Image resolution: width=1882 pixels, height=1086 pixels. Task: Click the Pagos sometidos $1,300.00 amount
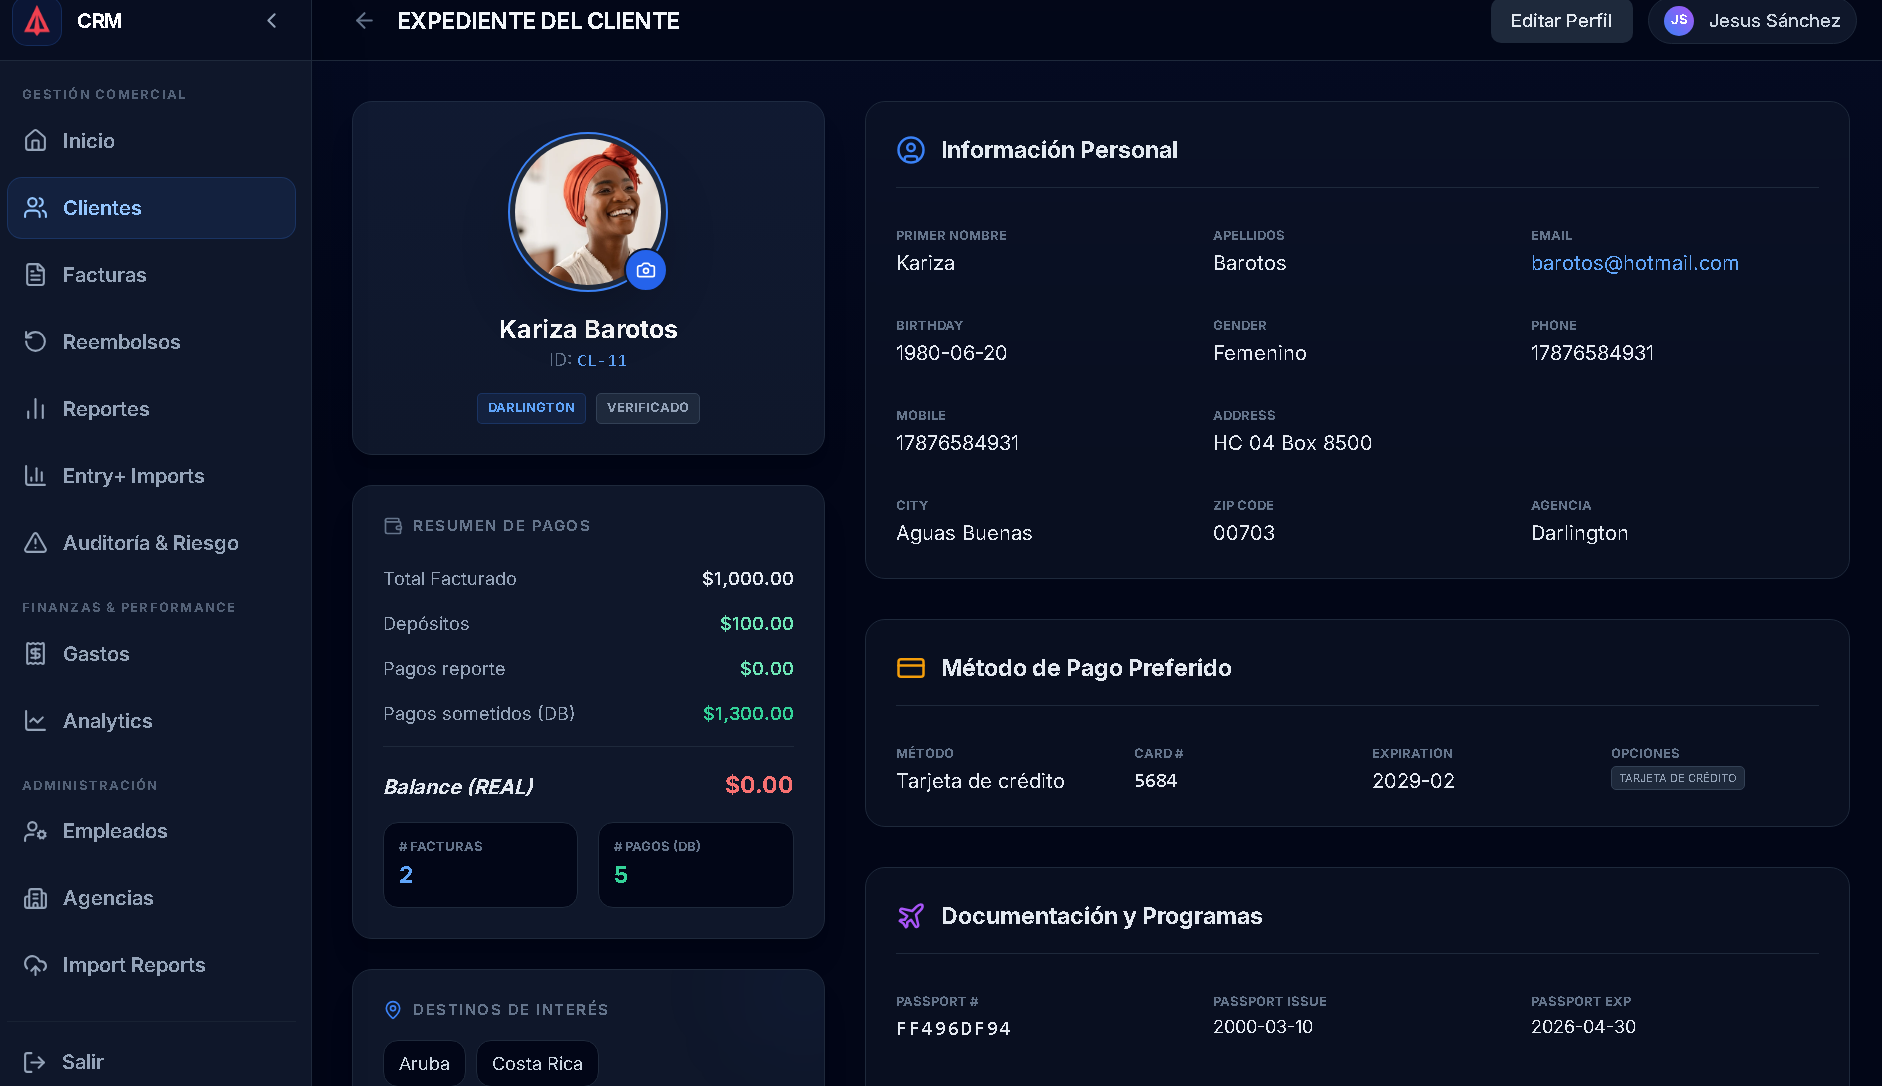748,714
